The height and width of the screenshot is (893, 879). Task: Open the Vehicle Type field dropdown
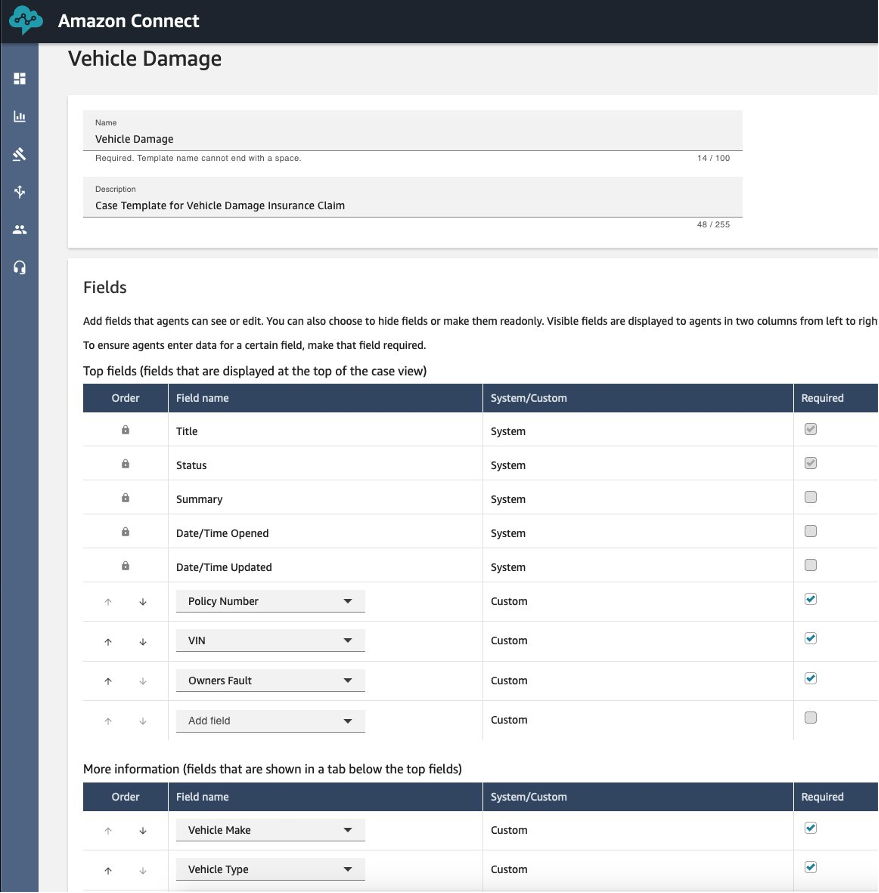click(270, 870)
